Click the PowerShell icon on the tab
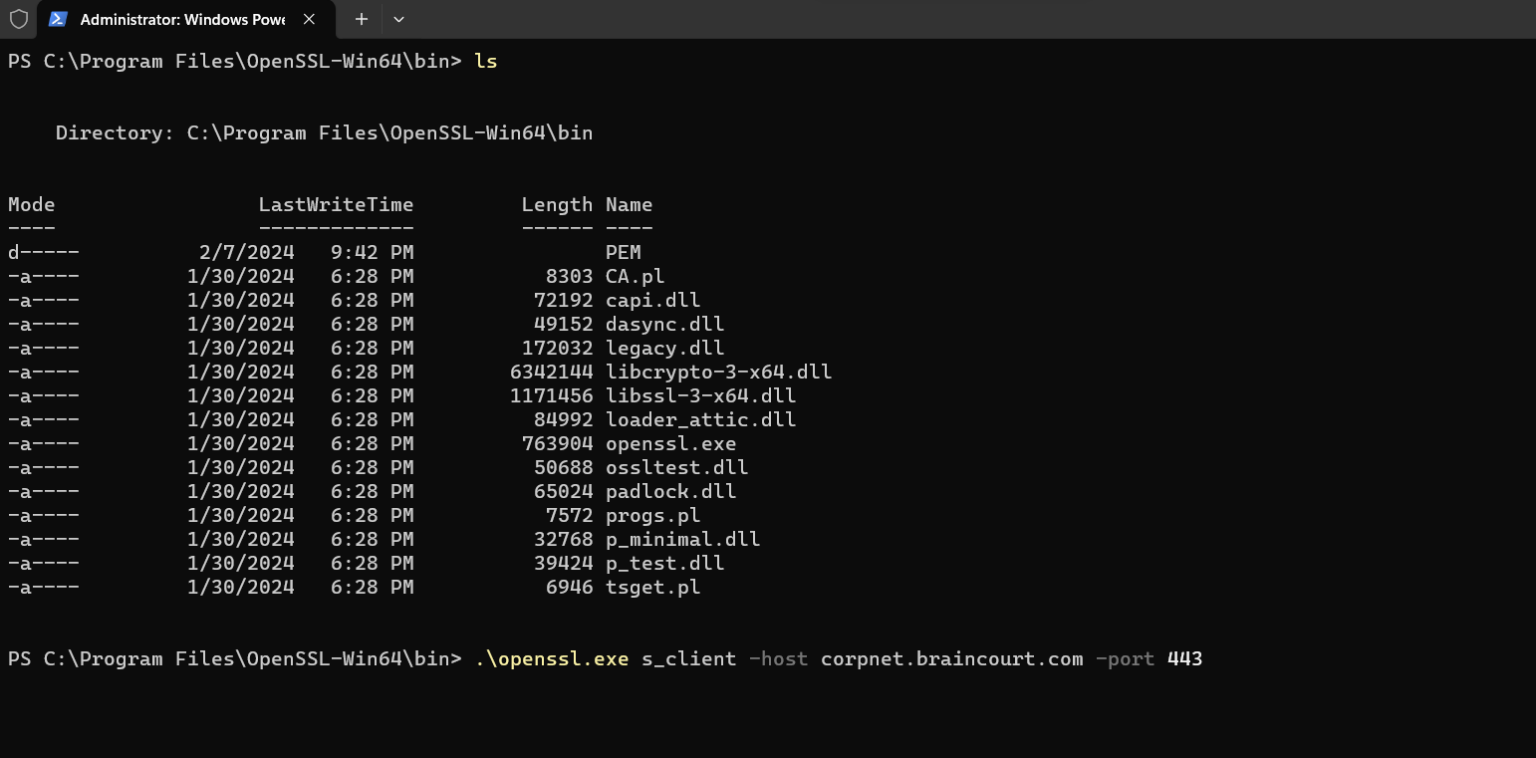 click(59, 19)
